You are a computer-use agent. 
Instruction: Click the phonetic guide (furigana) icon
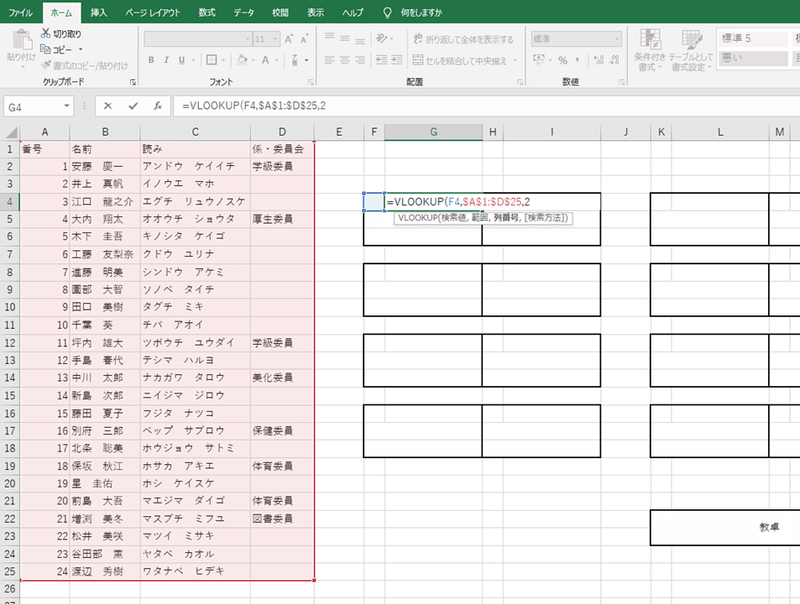295,60
